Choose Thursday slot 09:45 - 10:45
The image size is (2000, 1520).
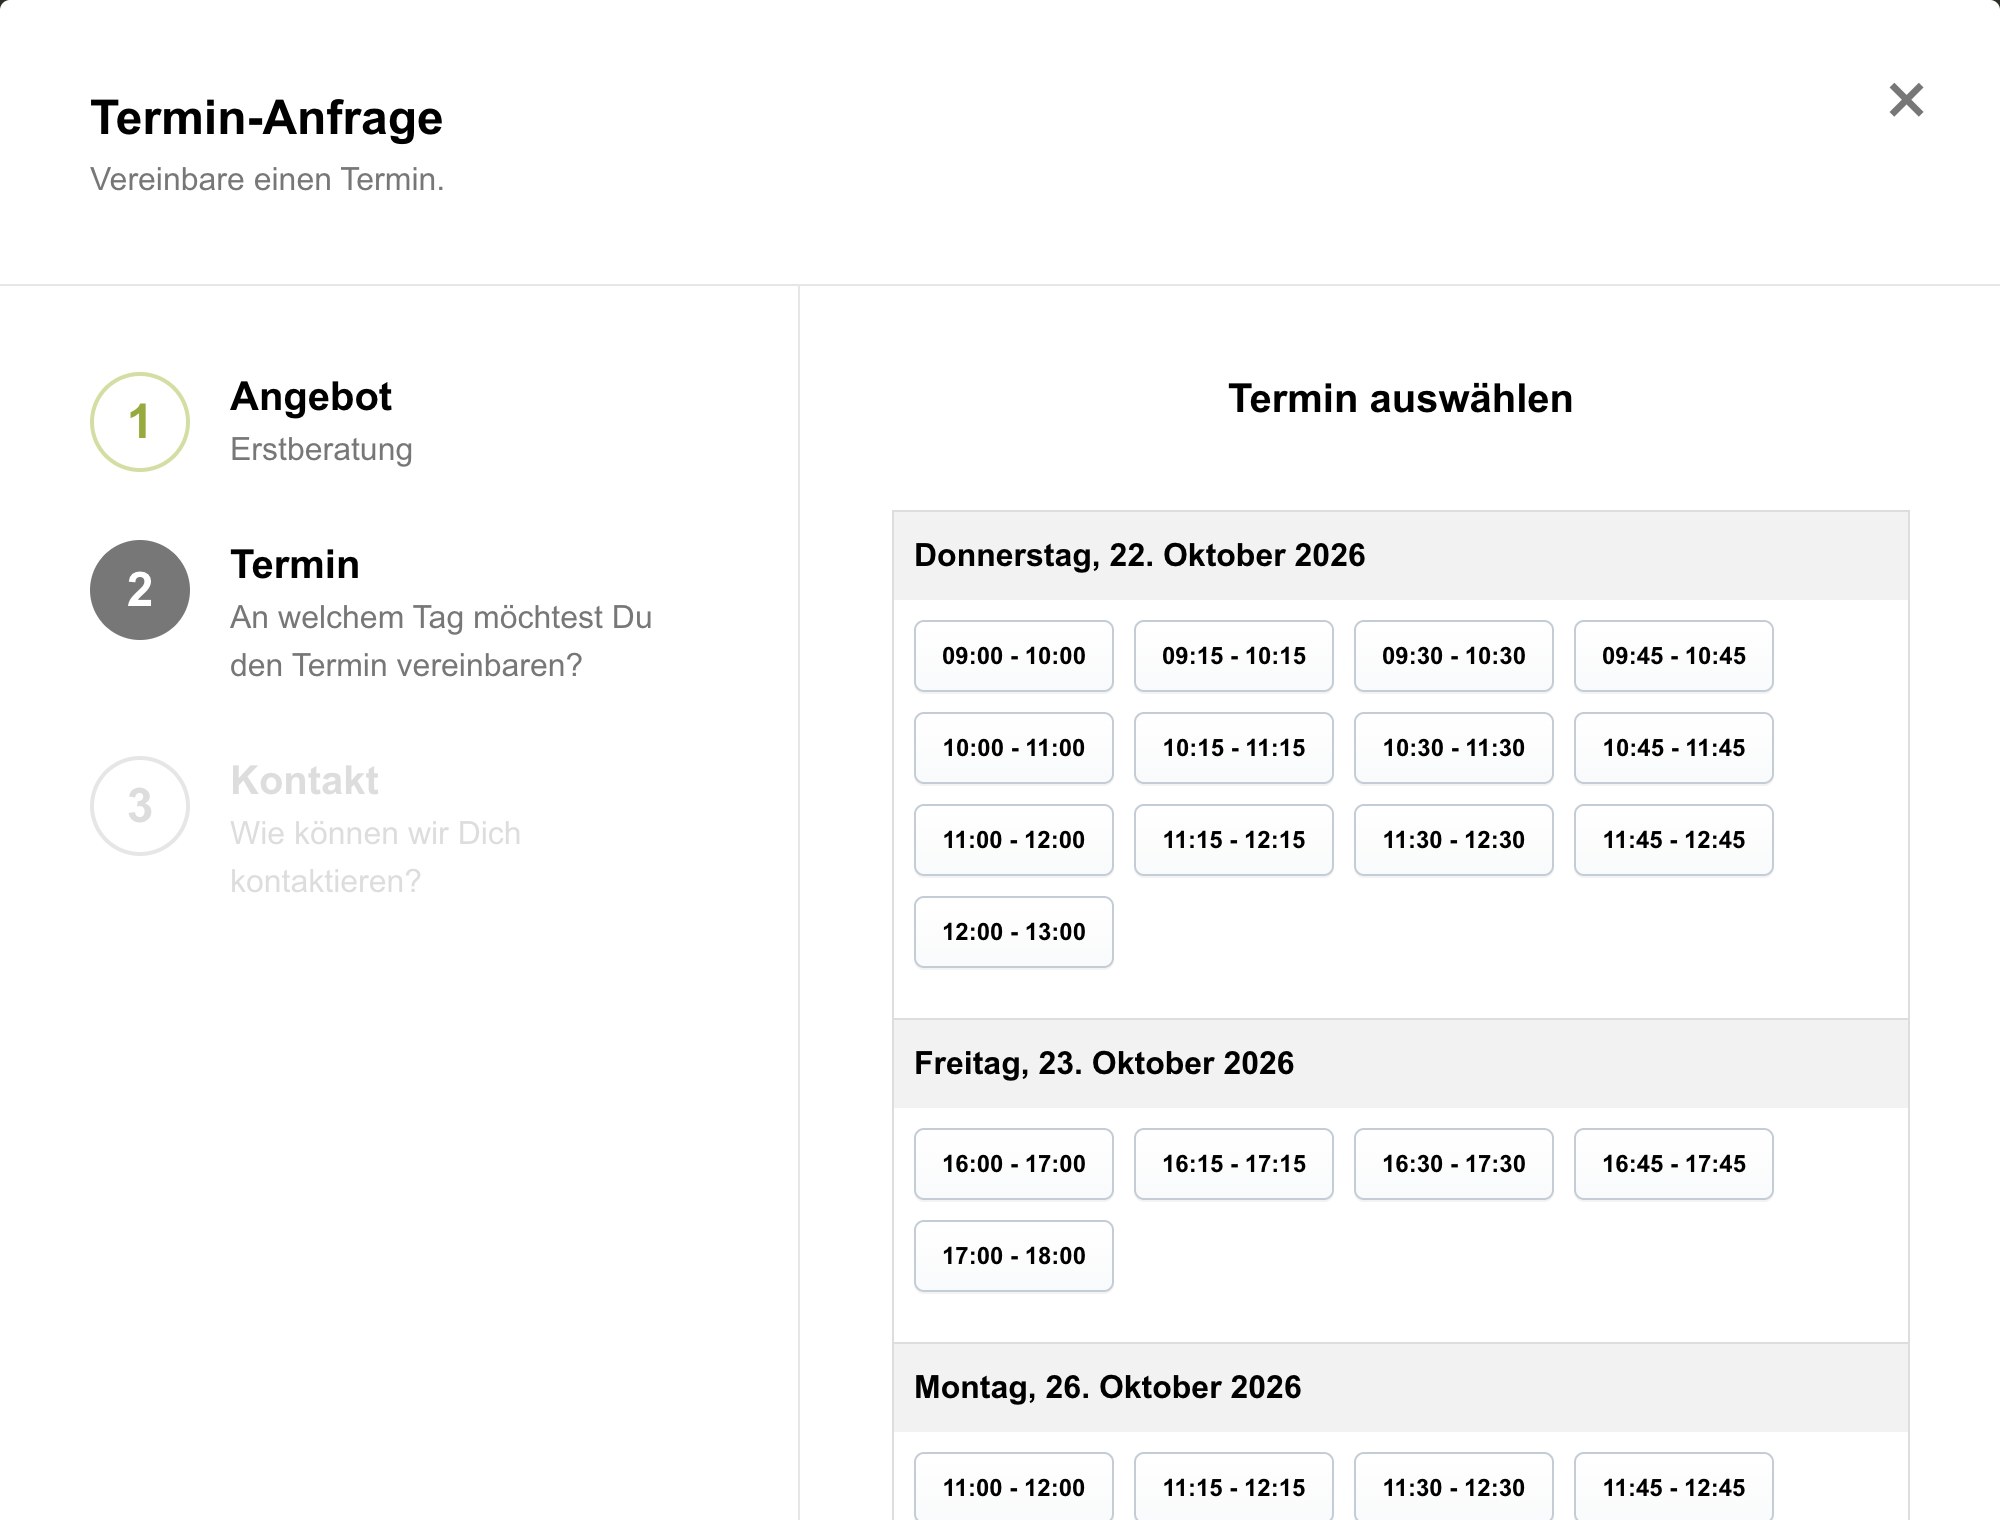click(1674, 656)
